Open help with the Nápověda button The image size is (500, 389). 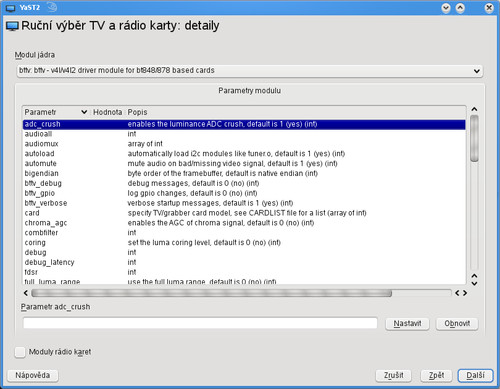33,375
